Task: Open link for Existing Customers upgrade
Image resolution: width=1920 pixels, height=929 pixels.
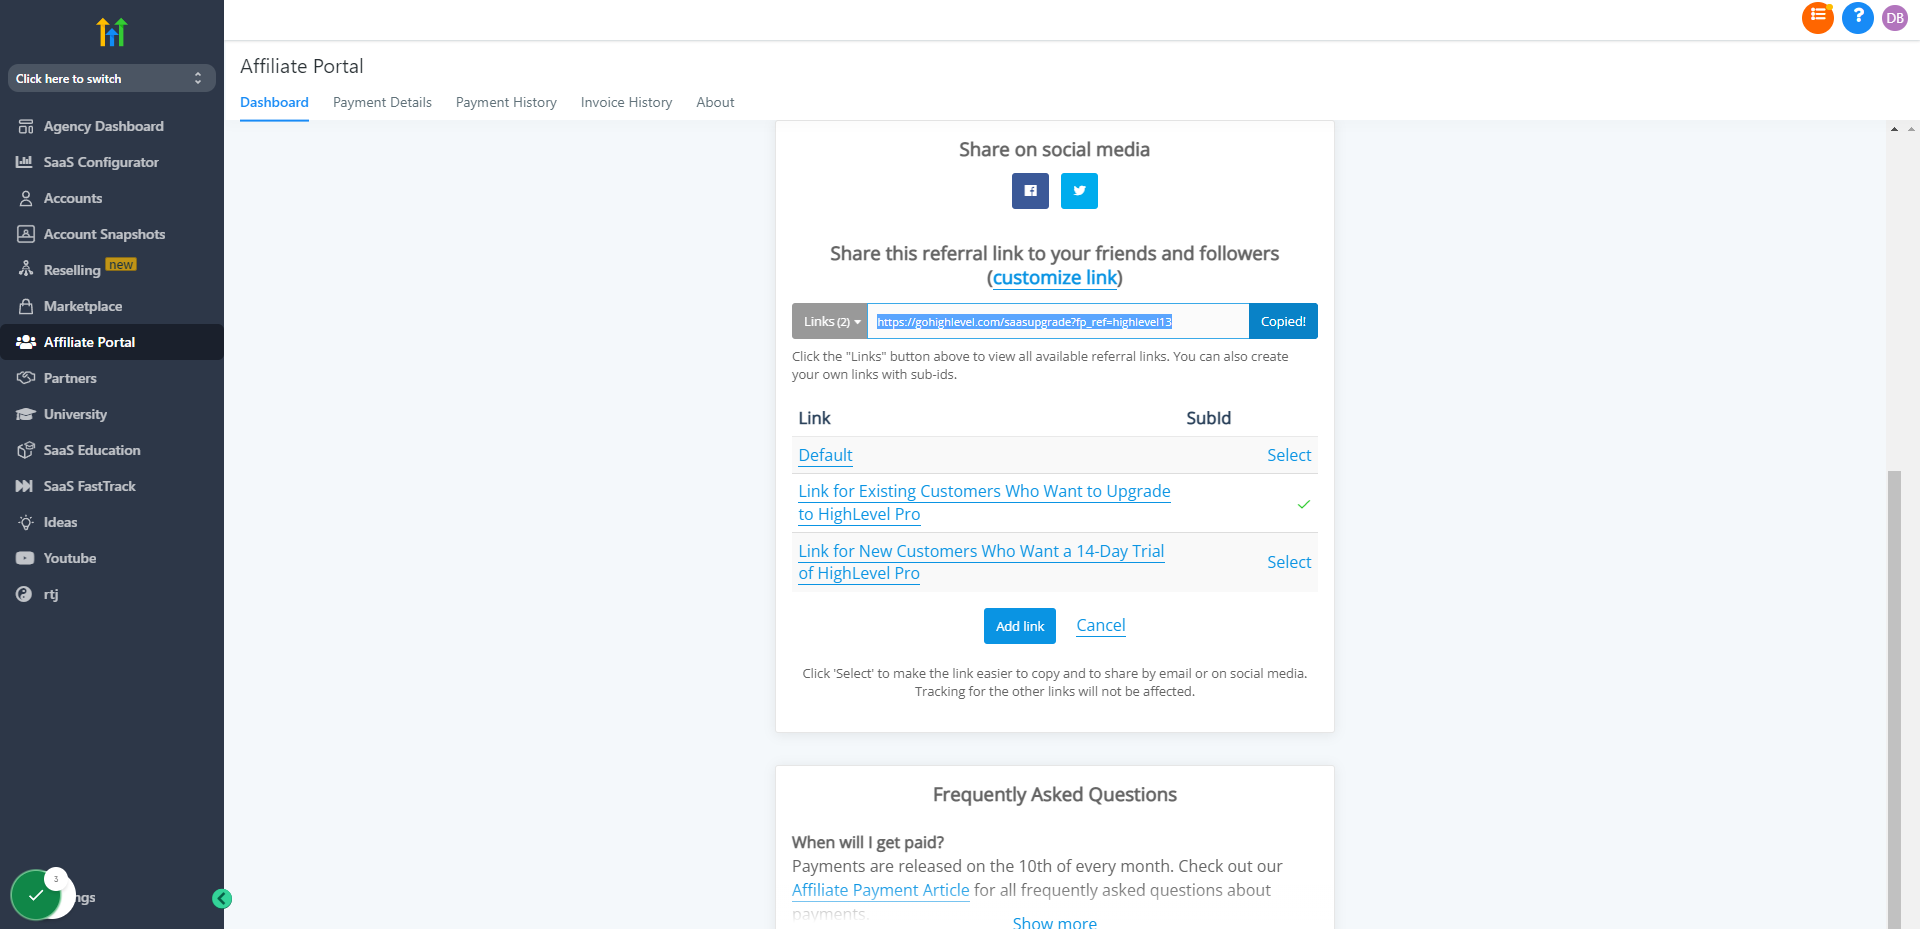Action: point(984,503)
